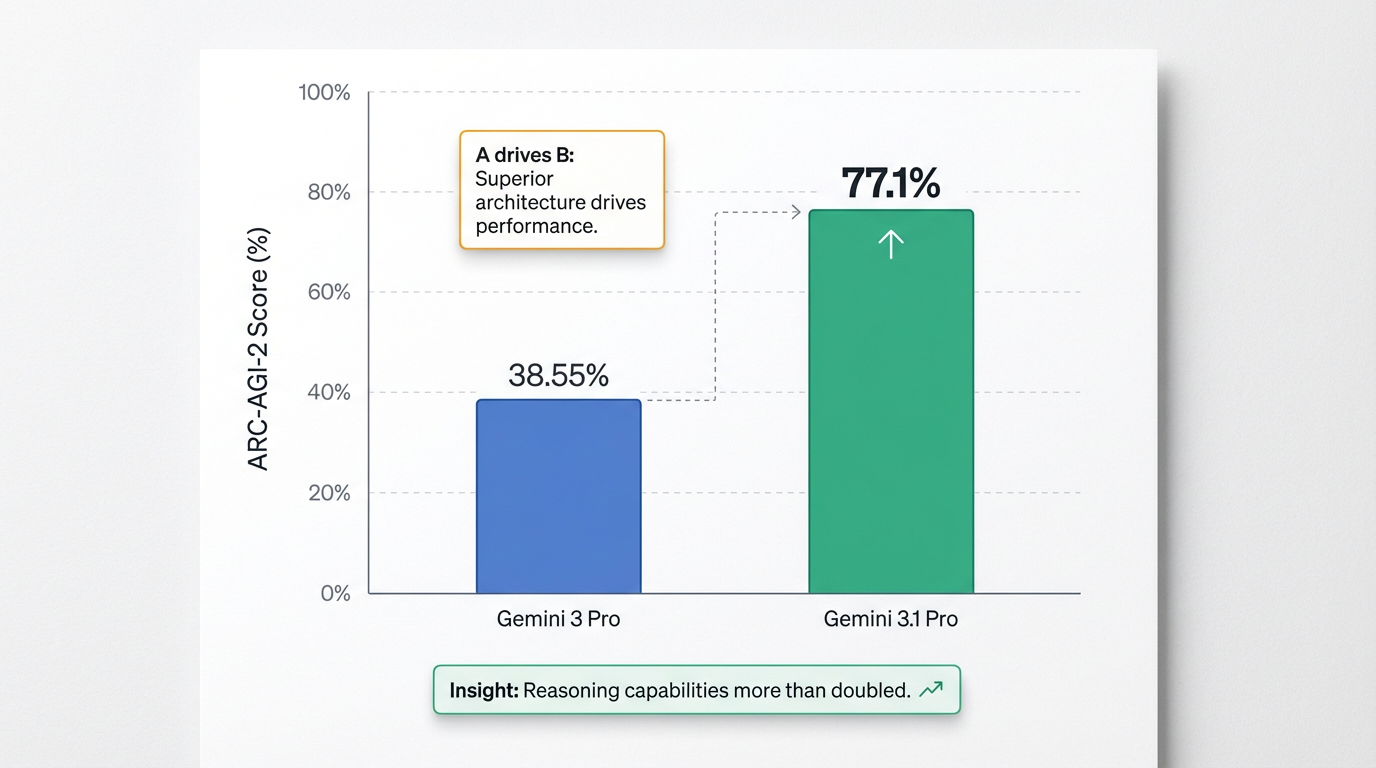Select the "Gemini 3 Pro" axis label
1376x768 pixels.
pyautogui.click(x=558, y=619)
